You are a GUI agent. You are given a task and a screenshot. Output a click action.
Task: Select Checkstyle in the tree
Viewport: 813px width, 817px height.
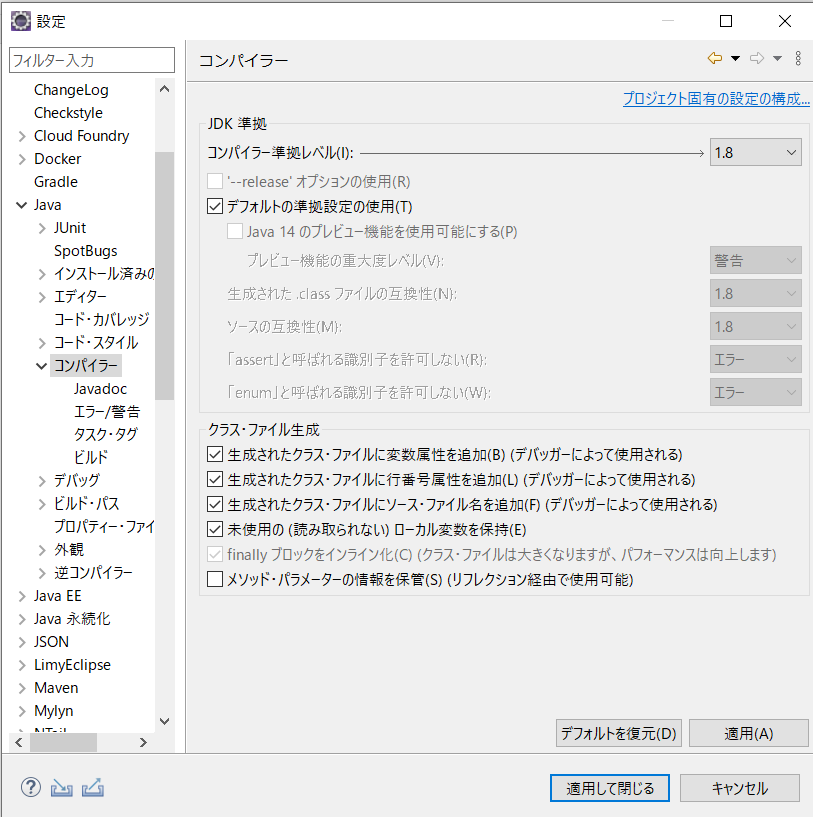[x=68, y=113]
